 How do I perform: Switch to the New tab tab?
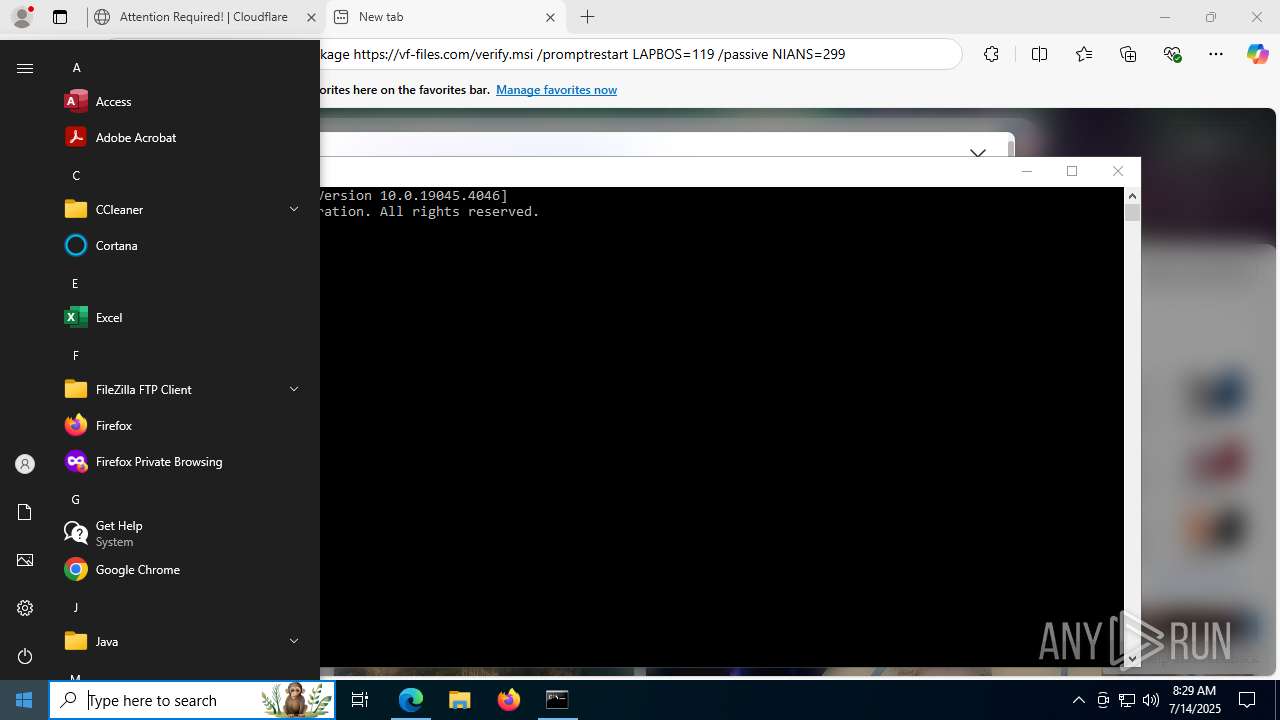click(445, 17)
